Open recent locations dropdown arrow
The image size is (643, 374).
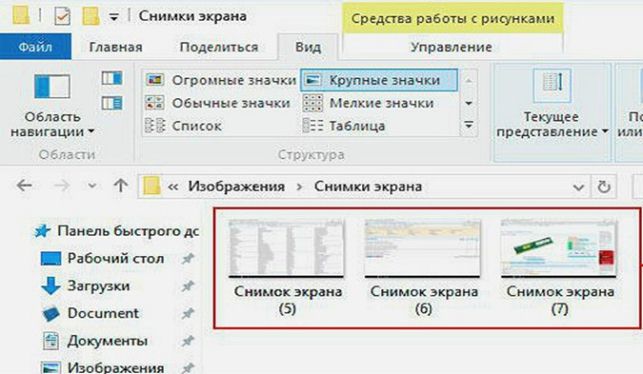[92, 186]
